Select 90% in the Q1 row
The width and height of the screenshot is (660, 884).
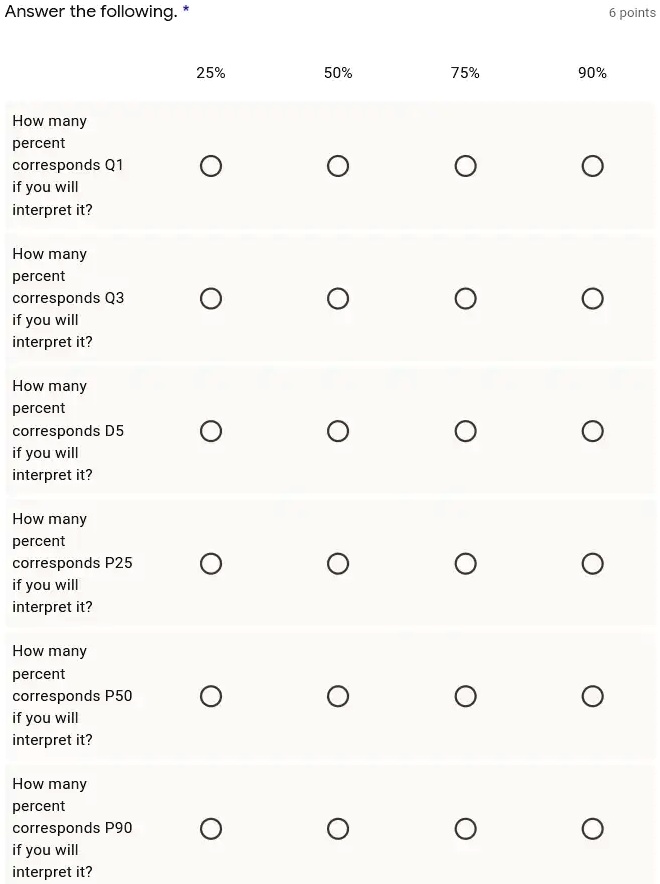(x=592, y=166)
